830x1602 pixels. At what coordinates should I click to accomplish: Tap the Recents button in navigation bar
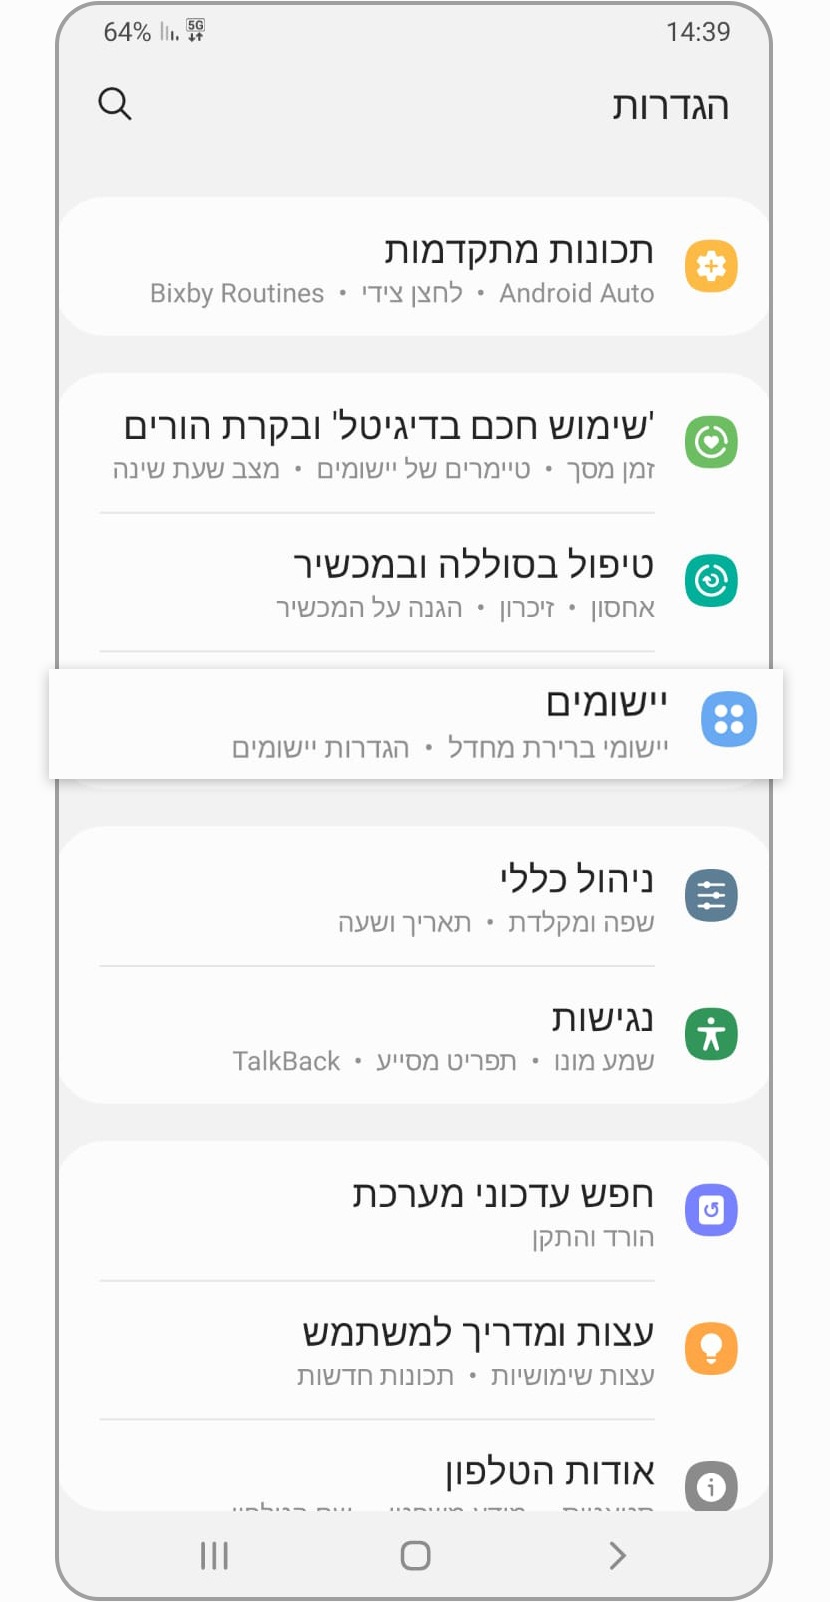pos(214,1555)
